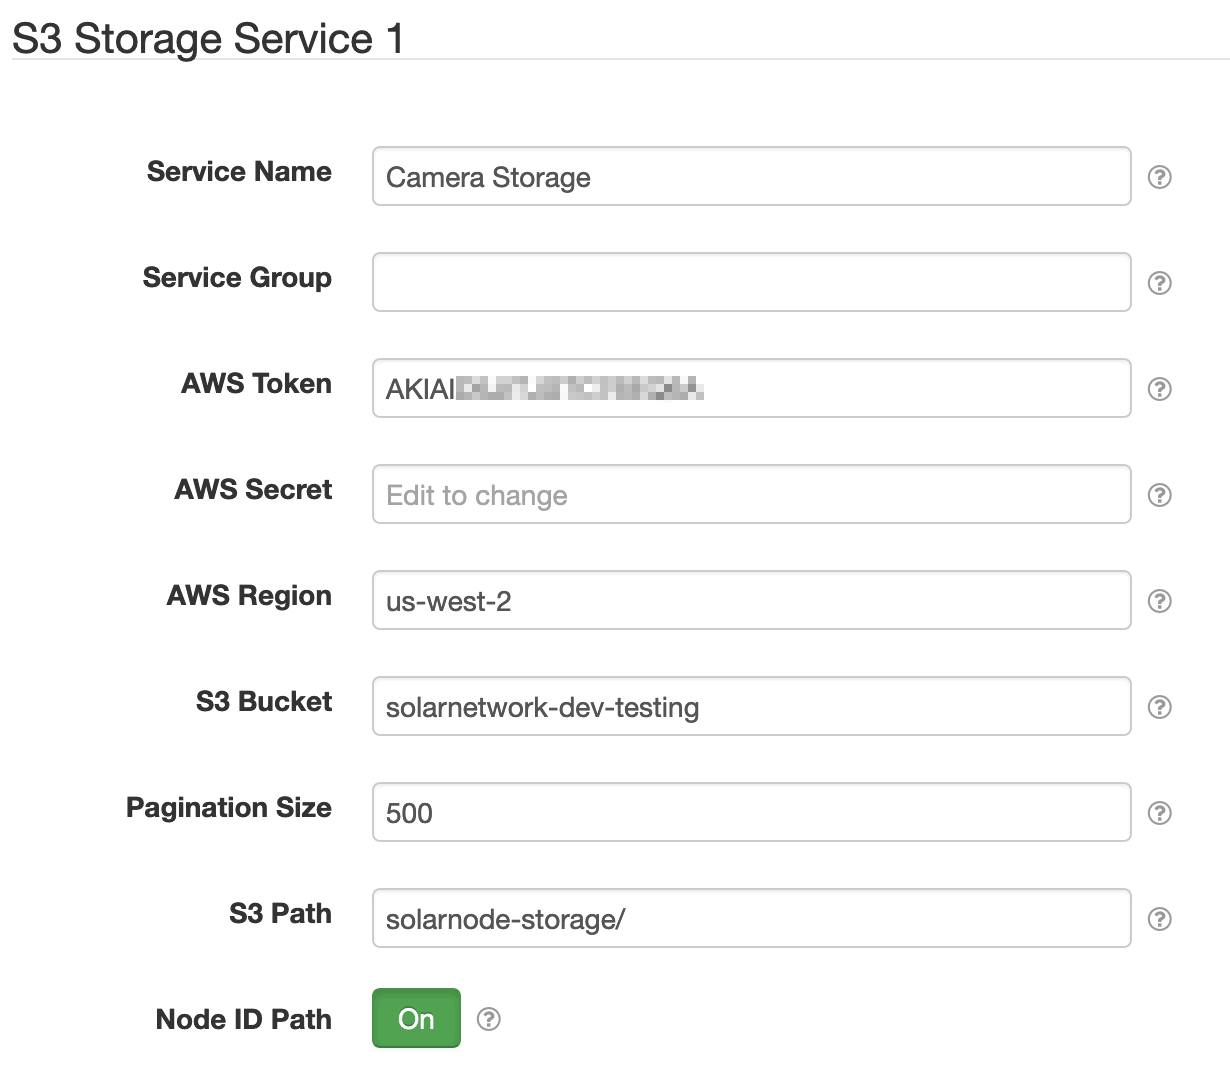Screen dimensions: 1230x1070
Task: Select the Pagination Size value of 500
Action: click(750, 812)
